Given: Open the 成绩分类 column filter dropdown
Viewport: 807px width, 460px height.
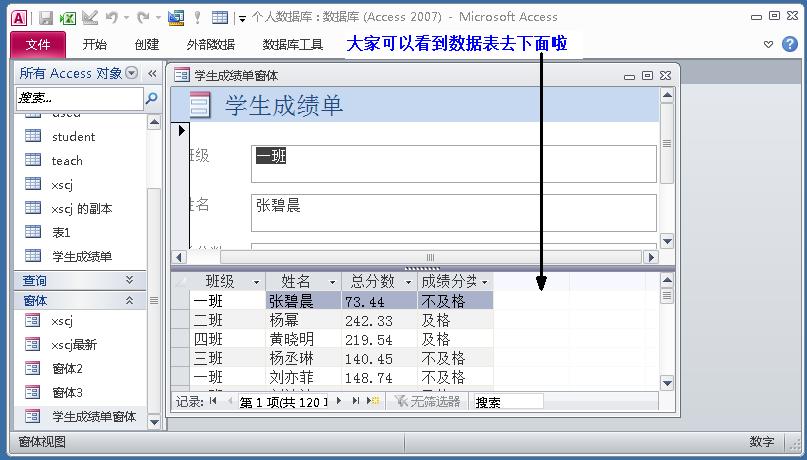Looking at the screenshot, I should point(484,282).
